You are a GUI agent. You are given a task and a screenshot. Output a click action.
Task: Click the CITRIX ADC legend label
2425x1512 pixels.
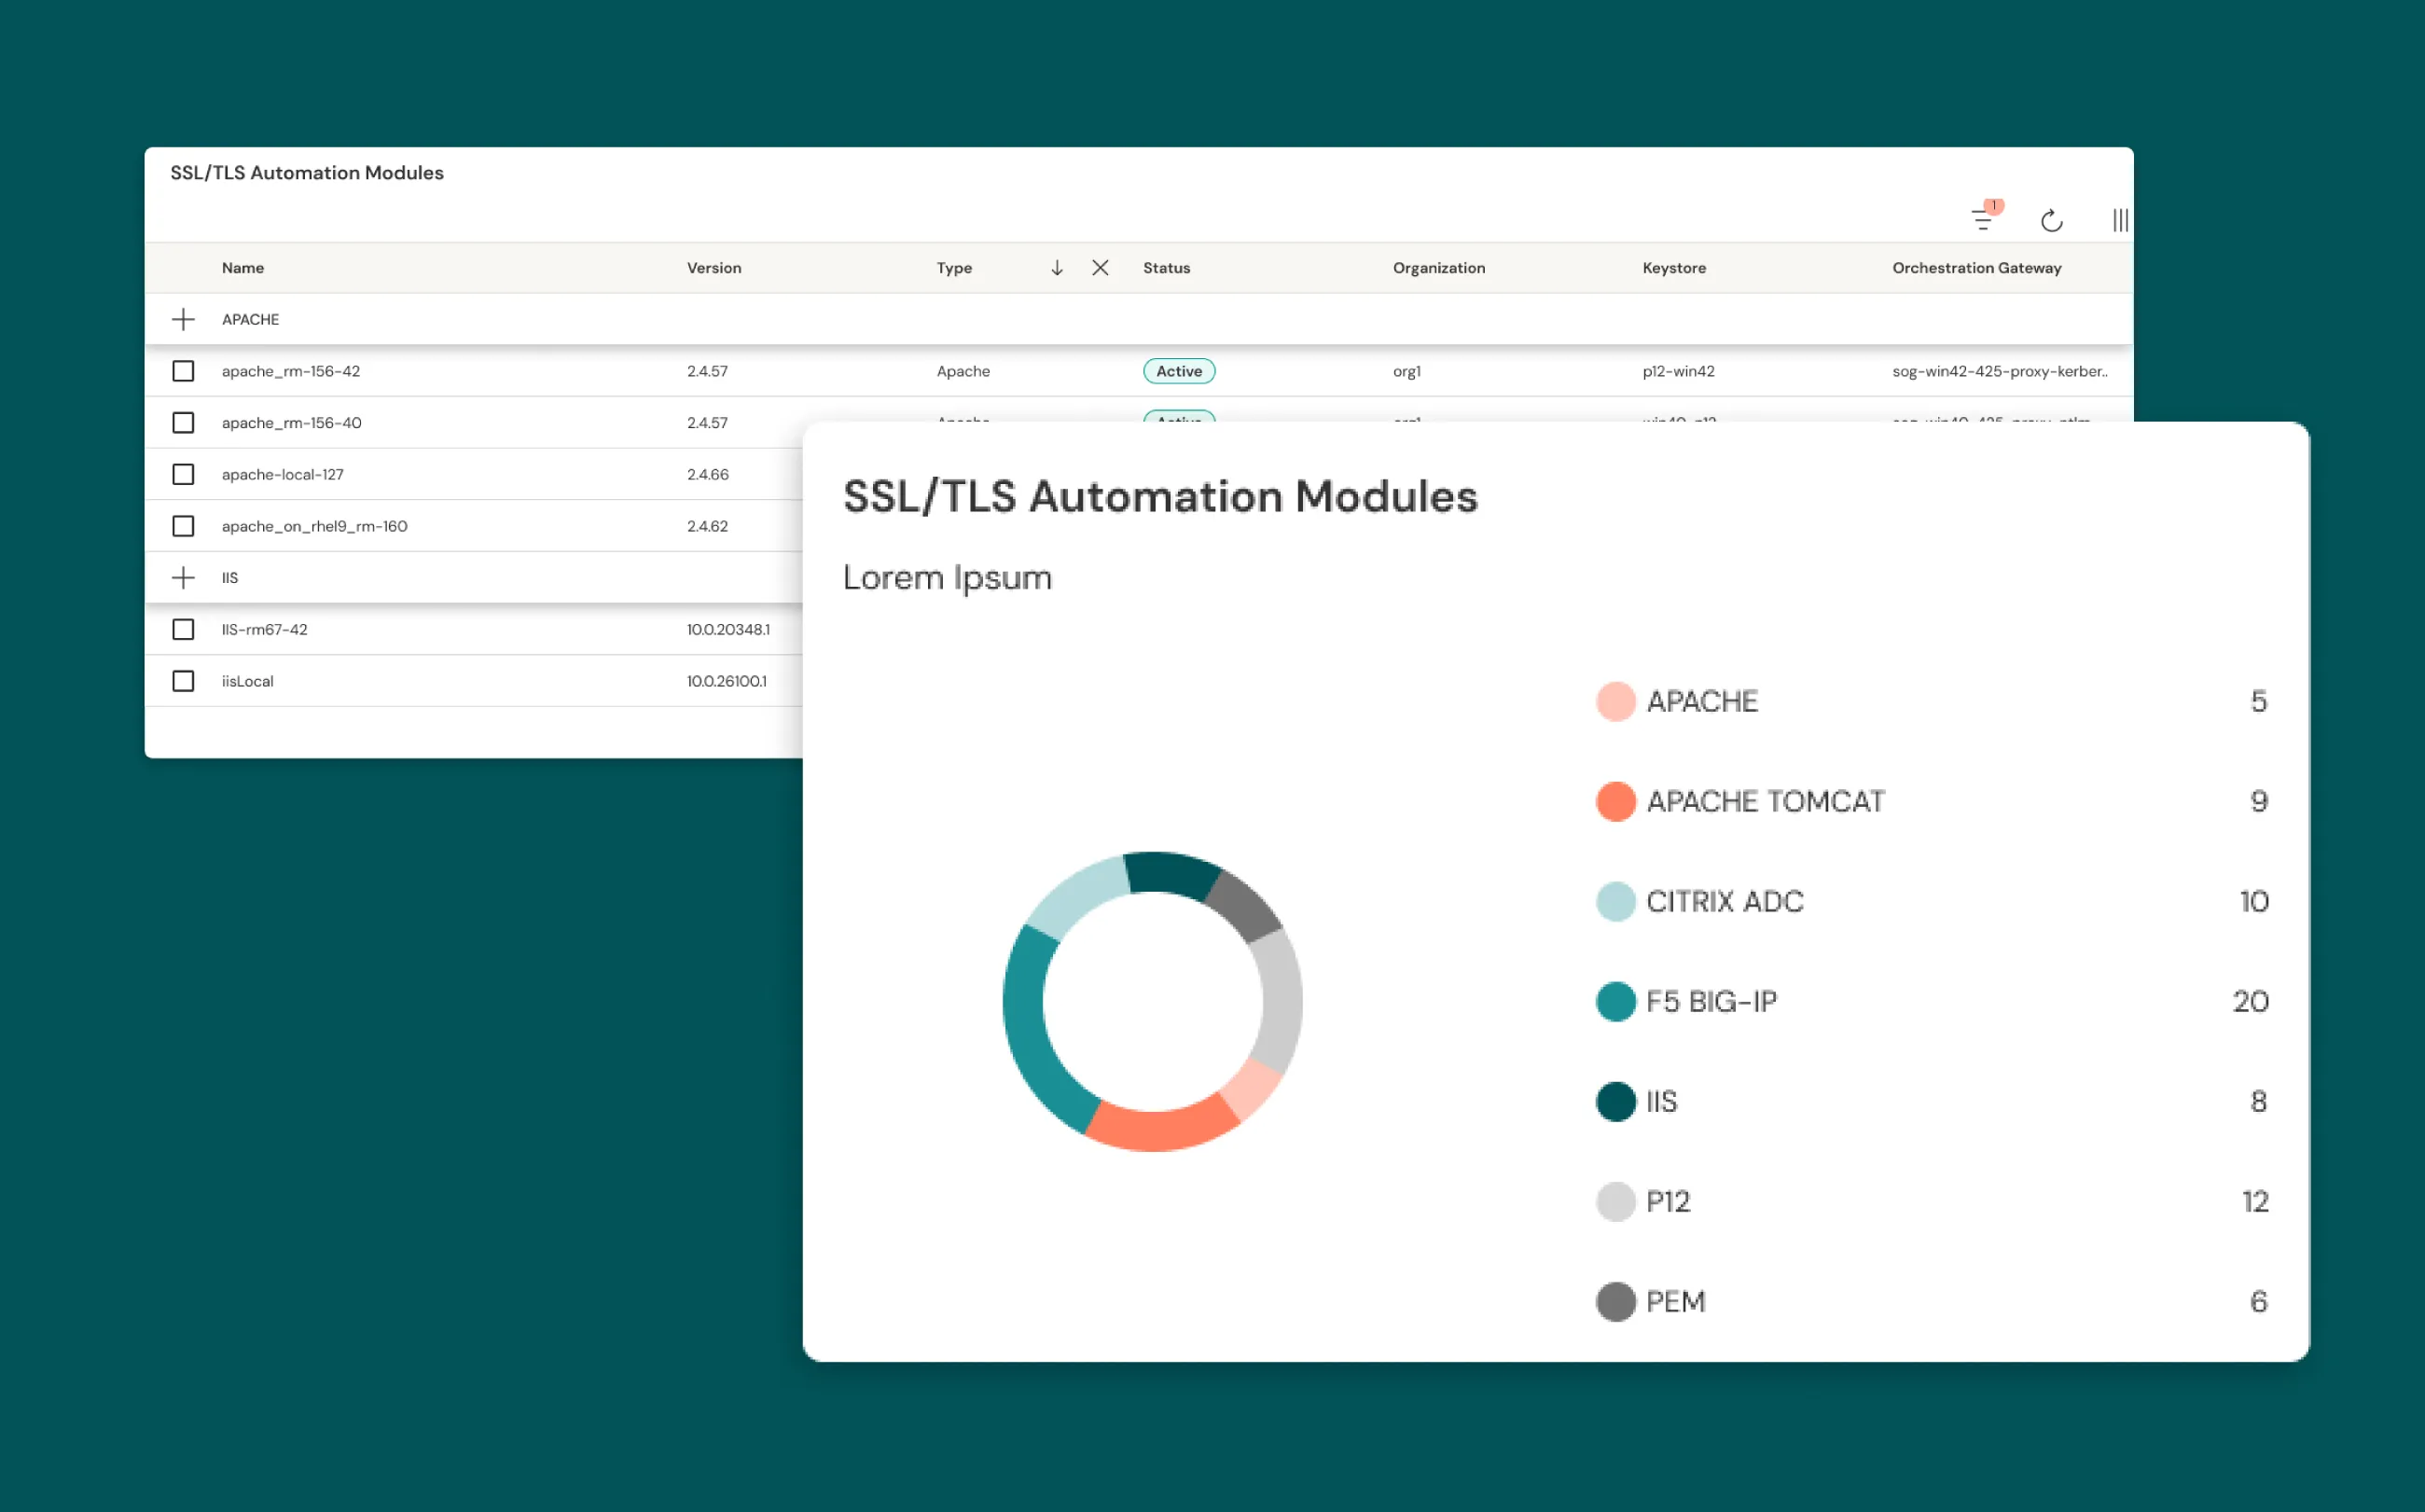[1725, 901]
